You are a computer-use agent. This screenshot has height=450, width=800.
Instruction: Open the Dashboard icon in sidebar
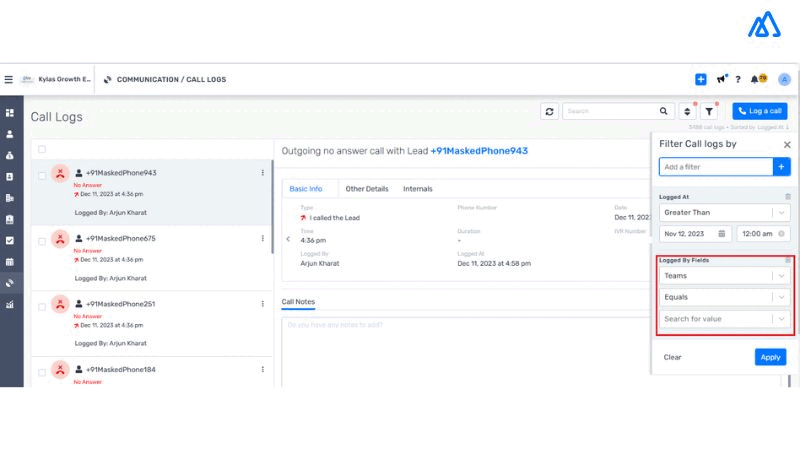[10, 113]
